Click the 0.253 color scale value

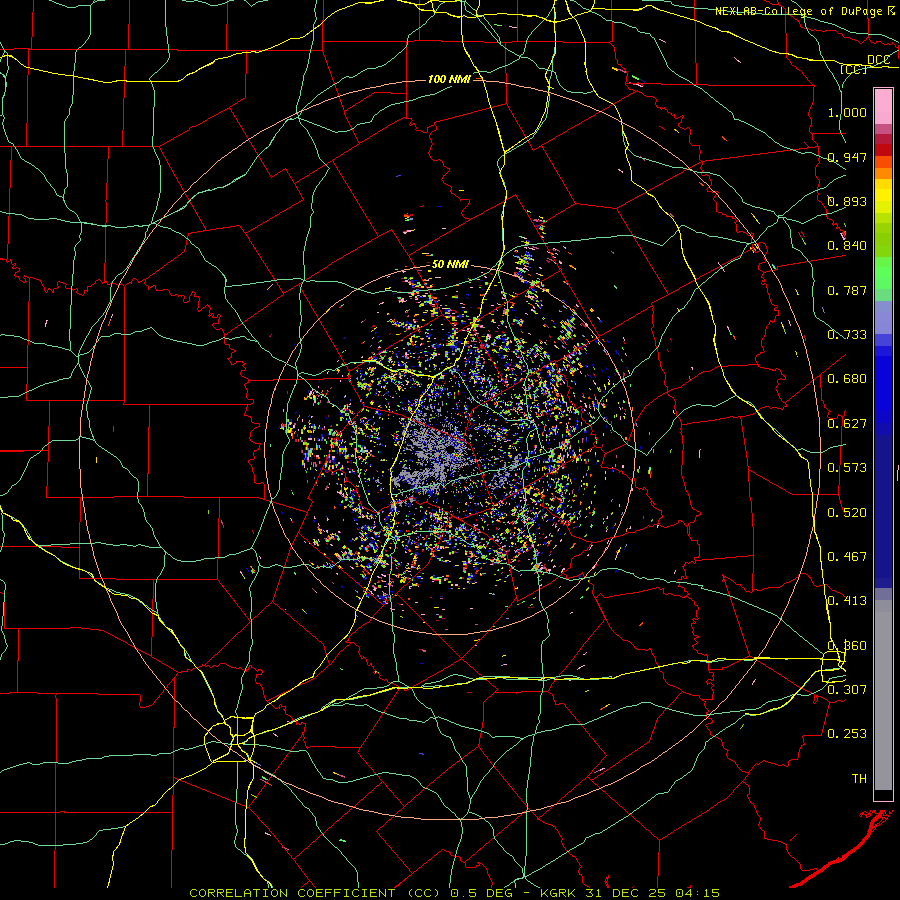click(847, 734)
